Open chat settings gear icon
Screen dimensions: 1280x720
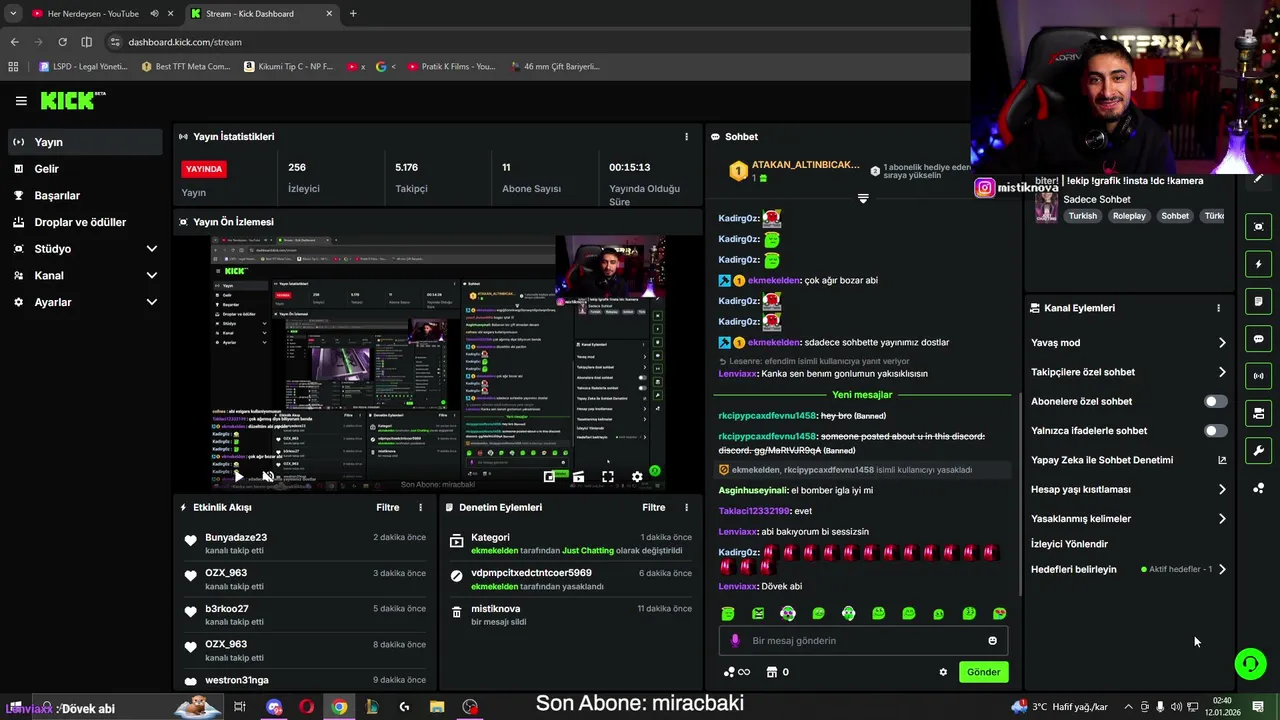click(943, 672)
